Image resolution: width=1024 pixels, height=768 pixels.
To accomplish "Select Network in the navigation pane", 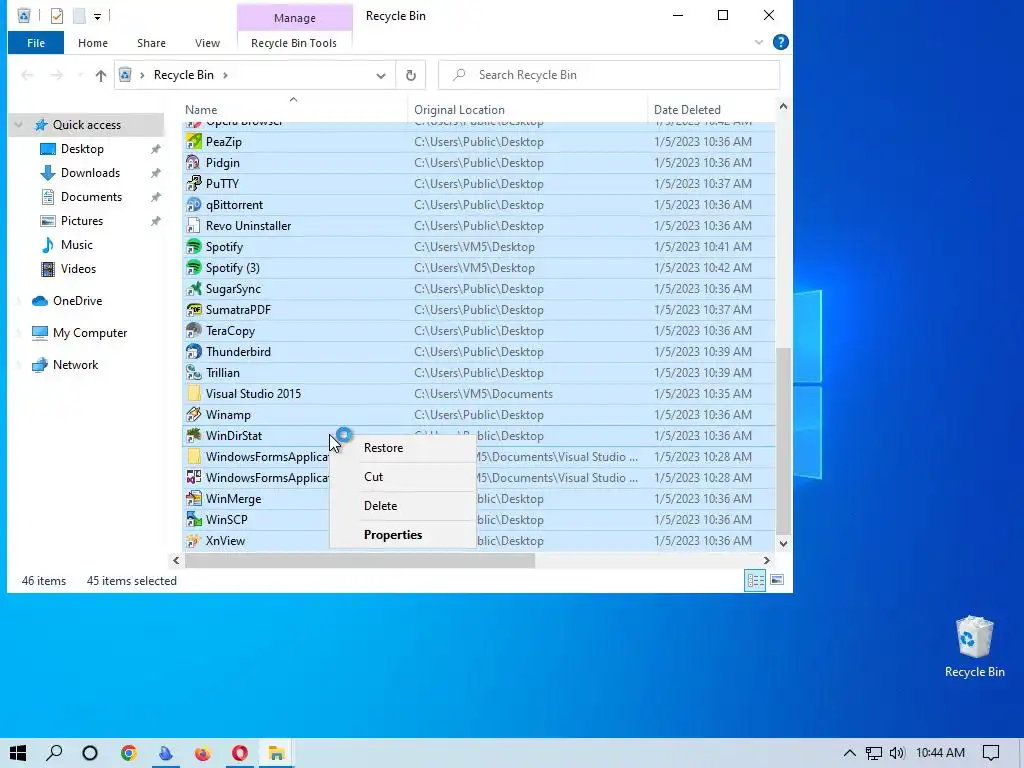I will [75, 364].
